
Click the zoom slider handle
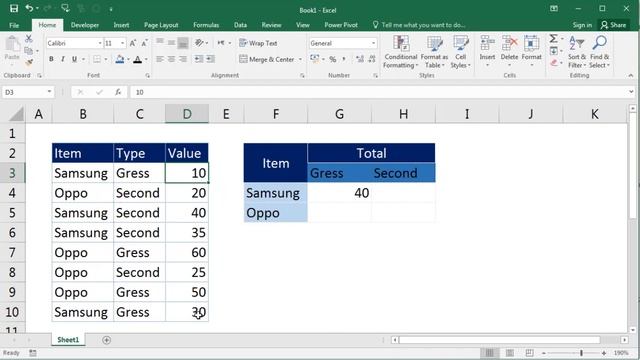coord(581,353)
